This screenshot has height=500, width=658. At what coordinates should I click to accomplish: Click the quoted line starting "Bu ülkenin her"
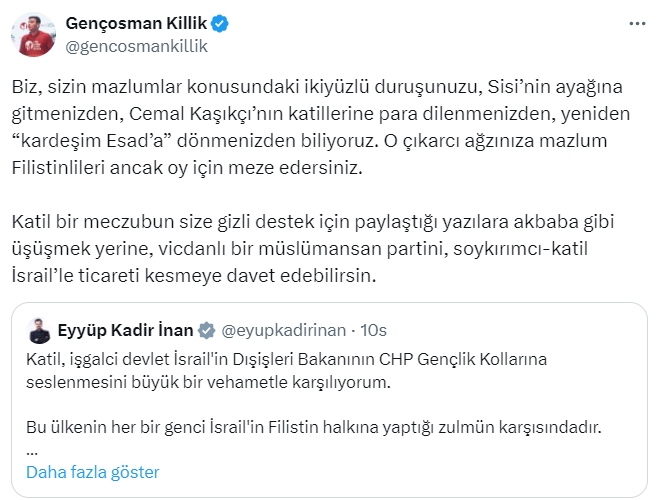312,427
